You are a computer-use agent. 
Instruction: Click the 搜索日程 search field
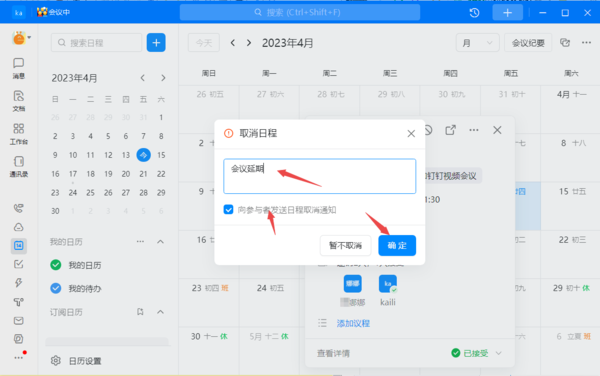(x=96, y=42)
